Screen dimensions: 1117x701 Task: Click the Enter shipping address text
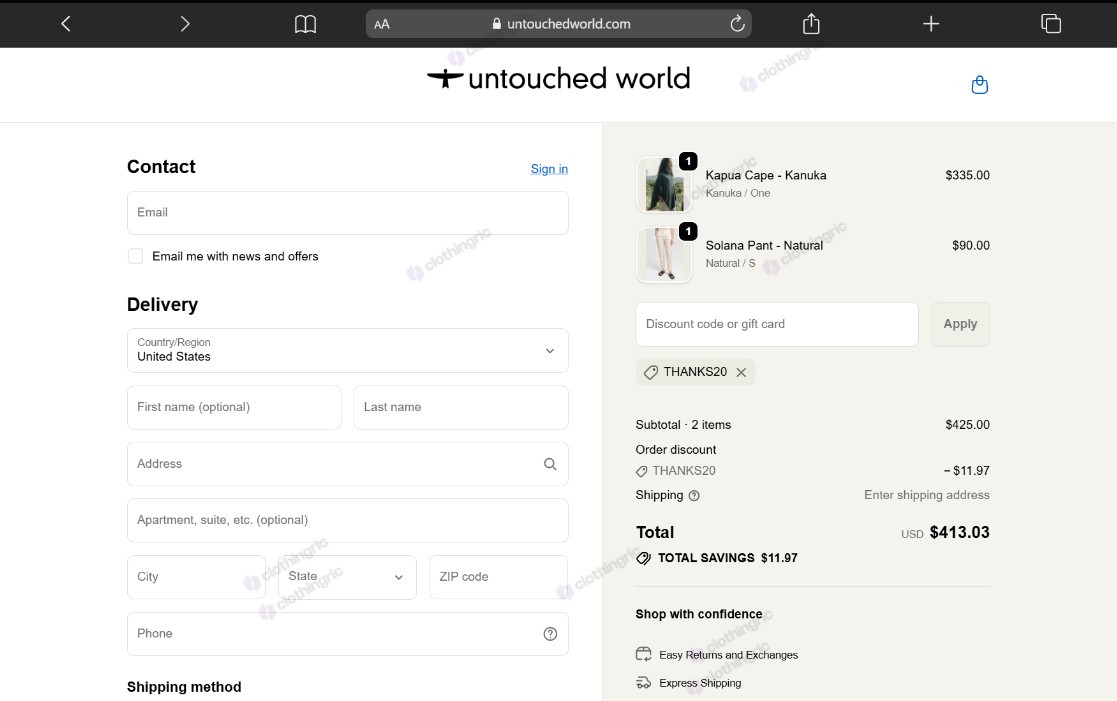pos(927,495)
